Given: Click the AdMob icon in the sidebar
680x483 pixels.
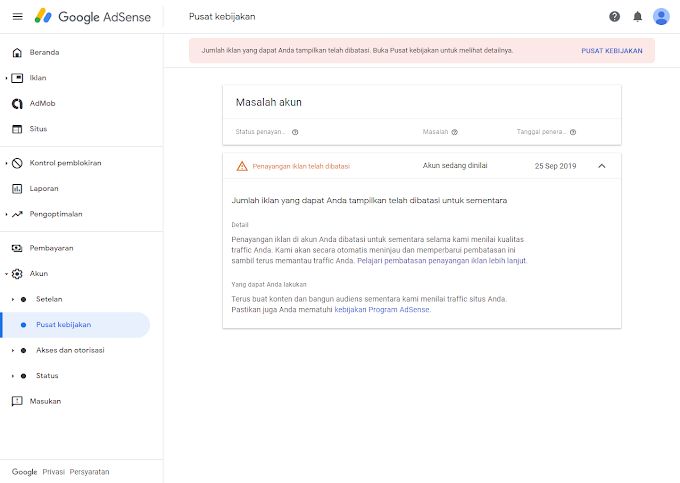Looking at the screenshot, I should (17, 104).
